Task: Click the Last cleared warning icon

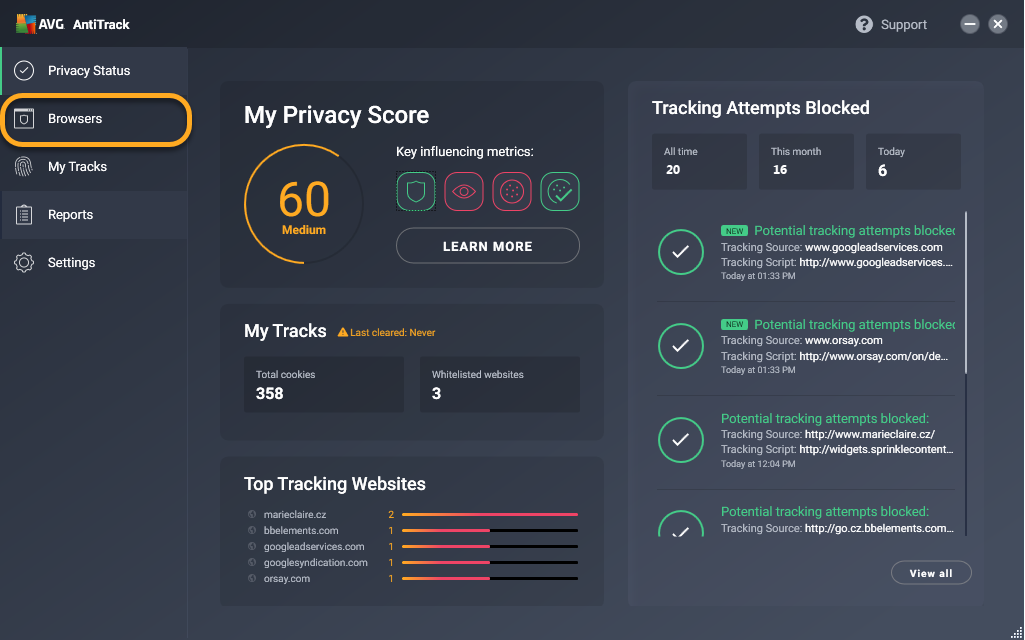Action: tap(343, 332)
